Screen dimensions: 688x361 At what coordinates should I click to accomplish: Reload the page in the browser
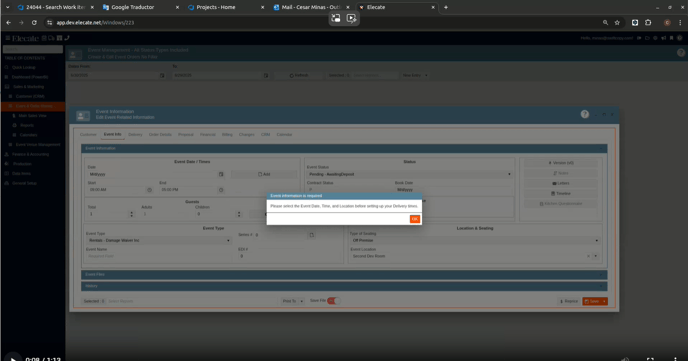34,23
